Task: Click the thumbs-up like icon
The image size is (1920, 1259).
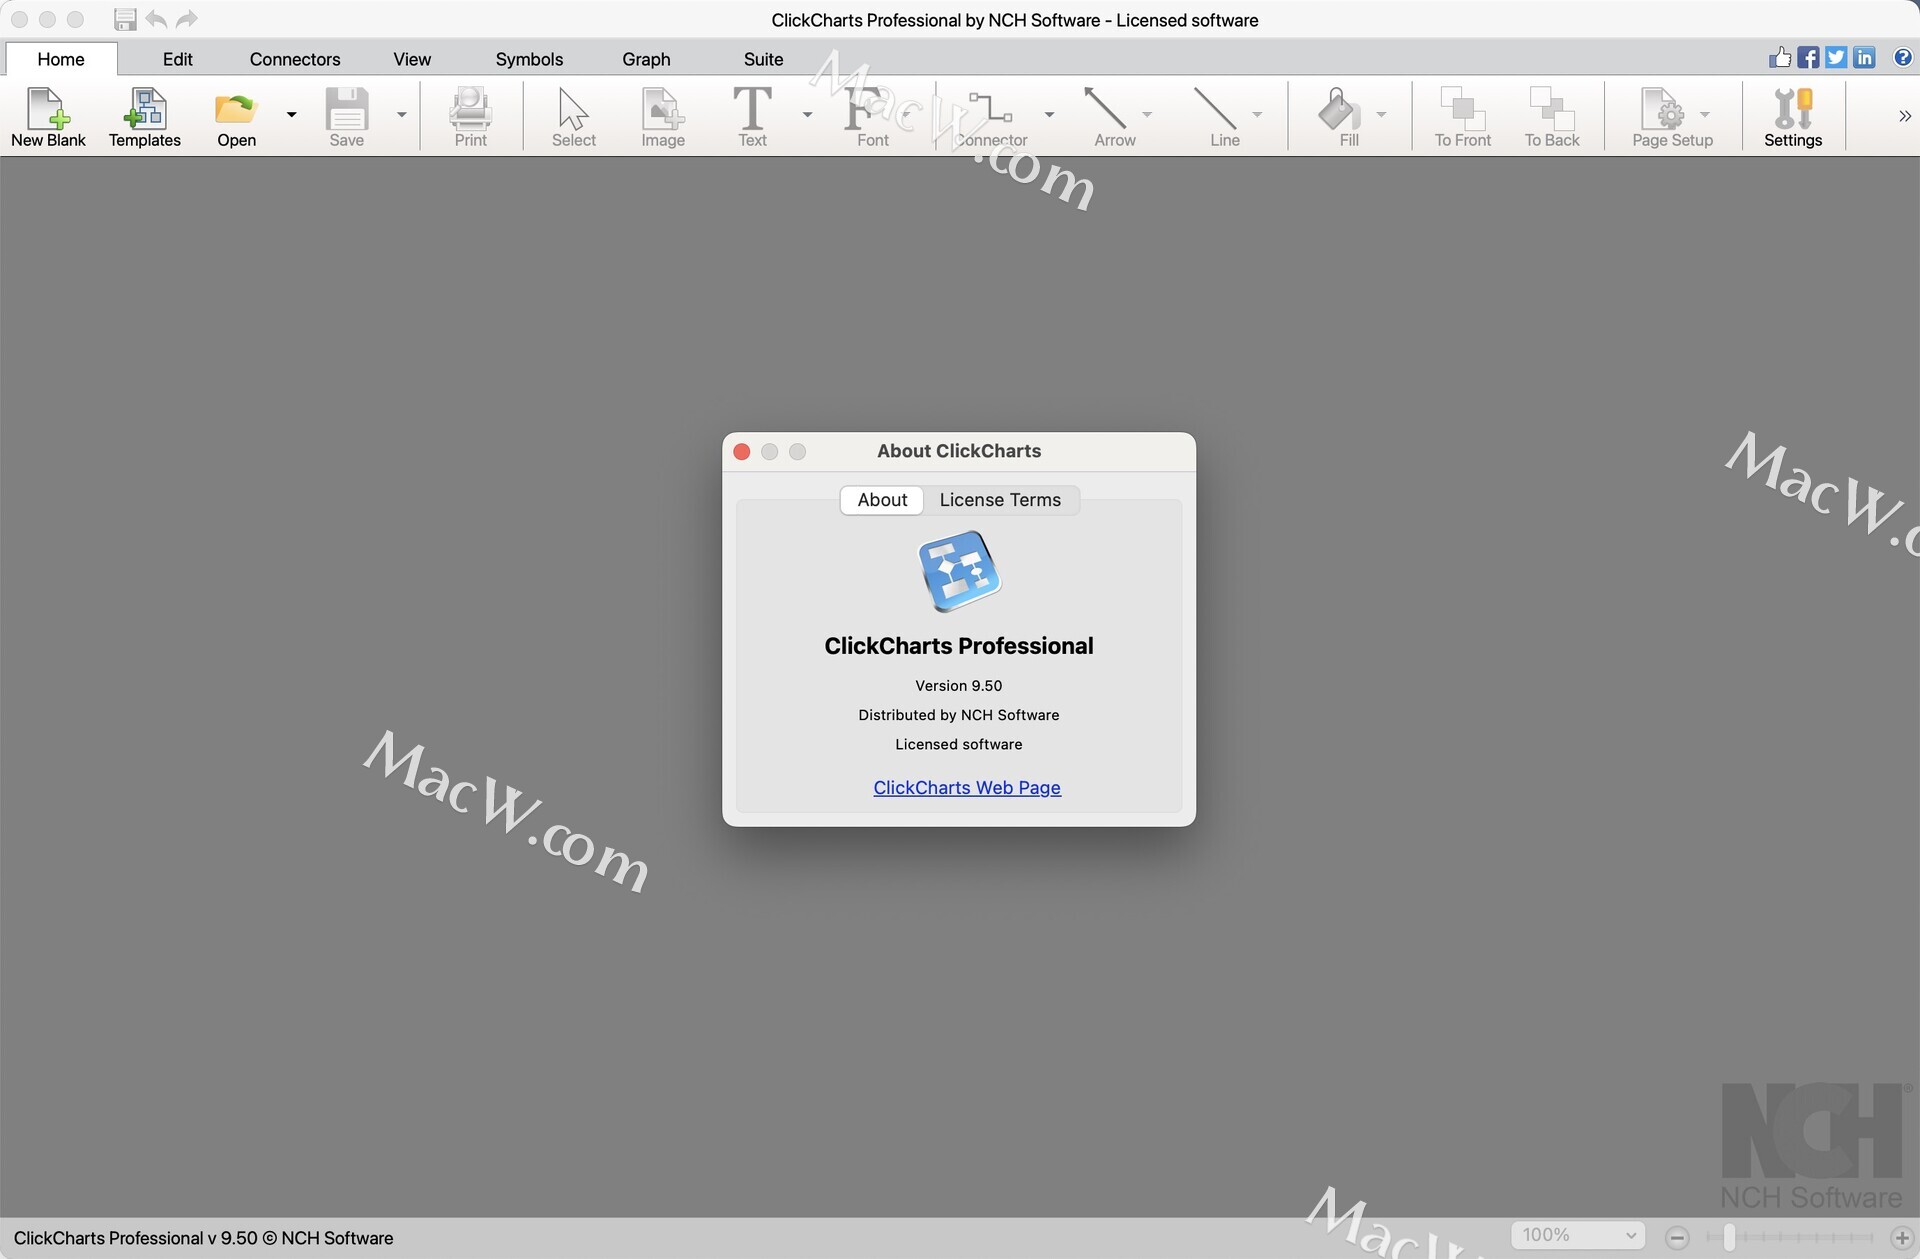Action: (x=1780, y=57)
